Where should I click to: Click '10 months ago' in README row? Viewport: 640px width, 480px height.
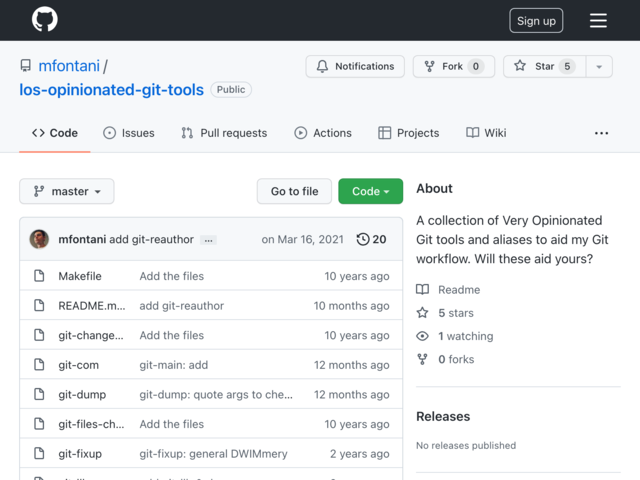(351, 306)
